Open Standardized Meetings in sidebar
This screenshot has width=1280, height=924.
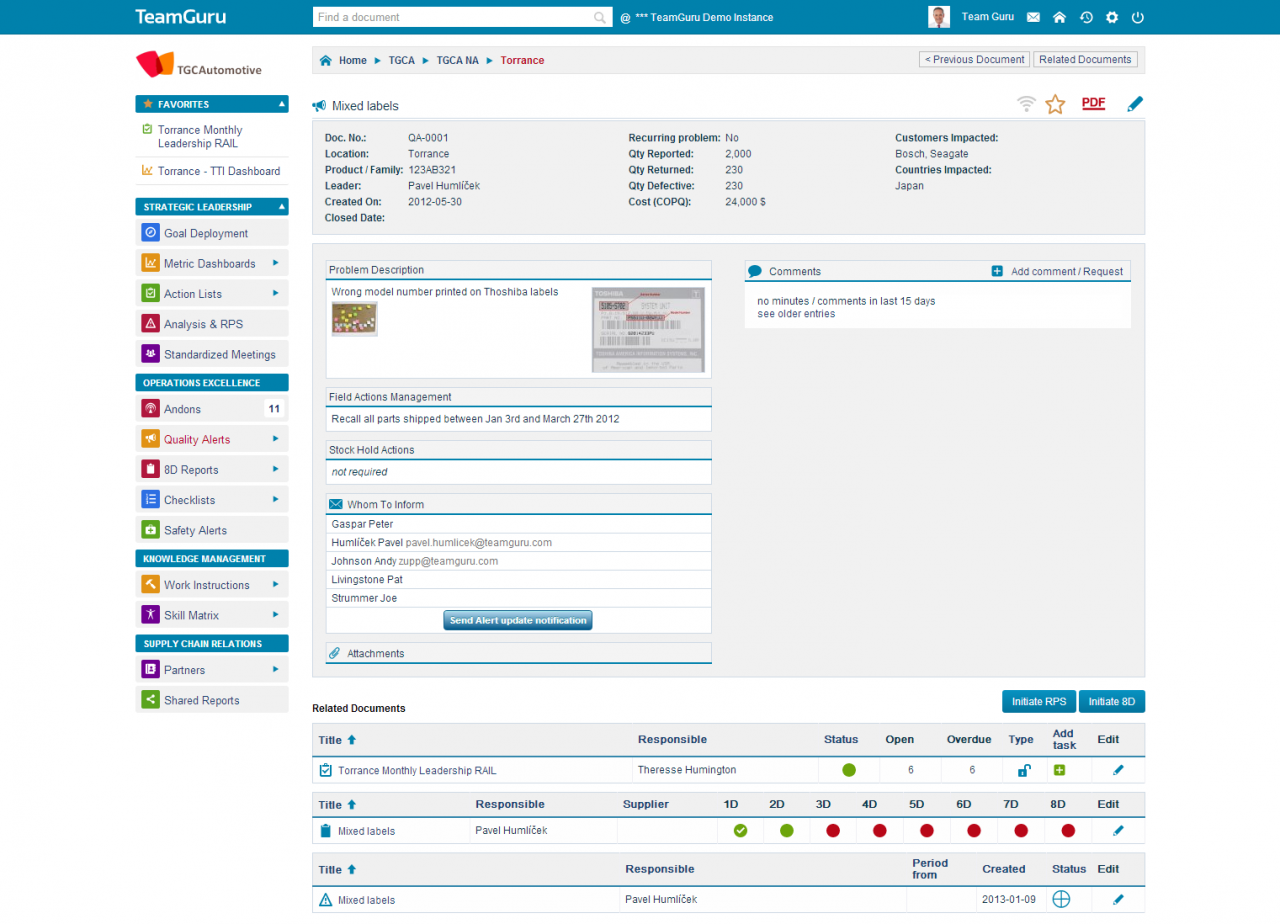[219, 354]
